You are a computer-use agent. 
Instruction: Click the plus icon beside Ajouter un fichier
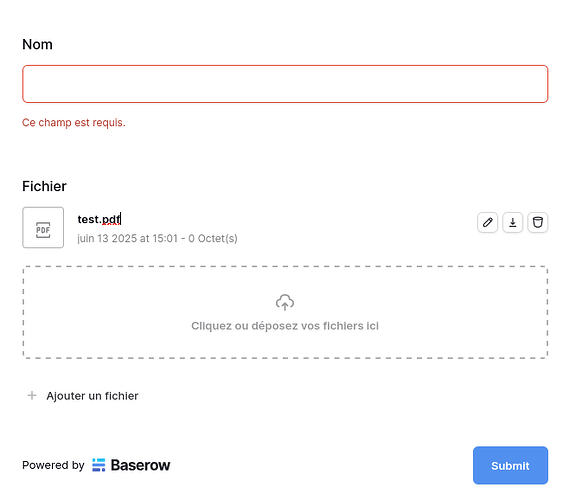click(x=32, y=396)
